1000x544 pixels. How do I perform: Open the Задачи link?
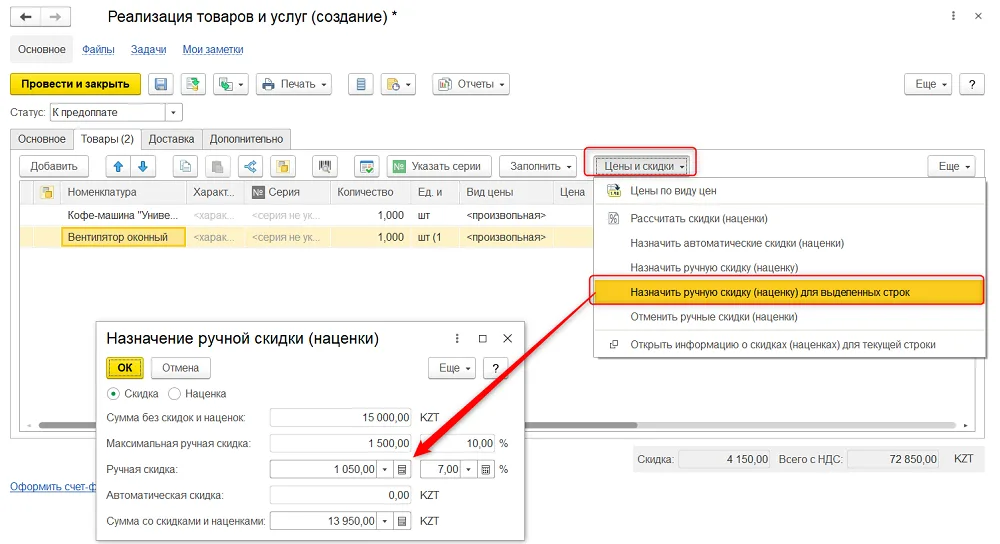149,49
